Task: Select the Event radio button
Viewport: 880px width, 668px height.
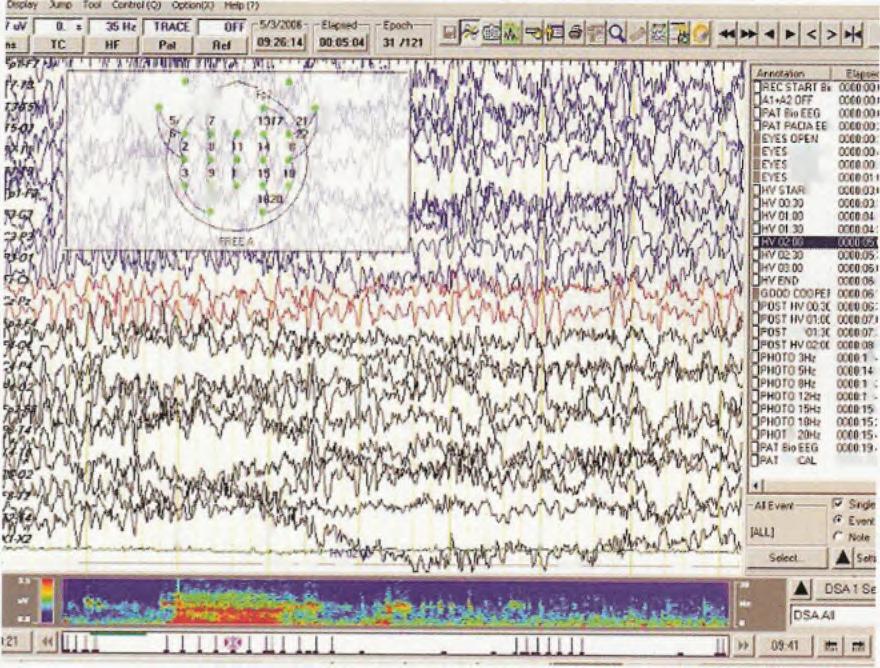Action: coord(839,520)
